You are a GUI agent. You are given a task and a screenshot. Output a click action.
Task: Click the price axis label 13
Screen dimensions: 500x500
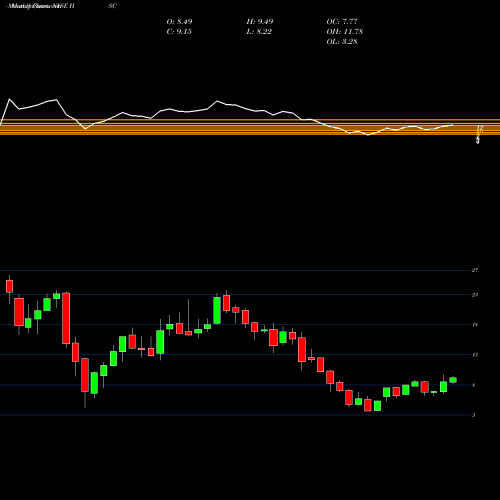(x=475, y=355)
